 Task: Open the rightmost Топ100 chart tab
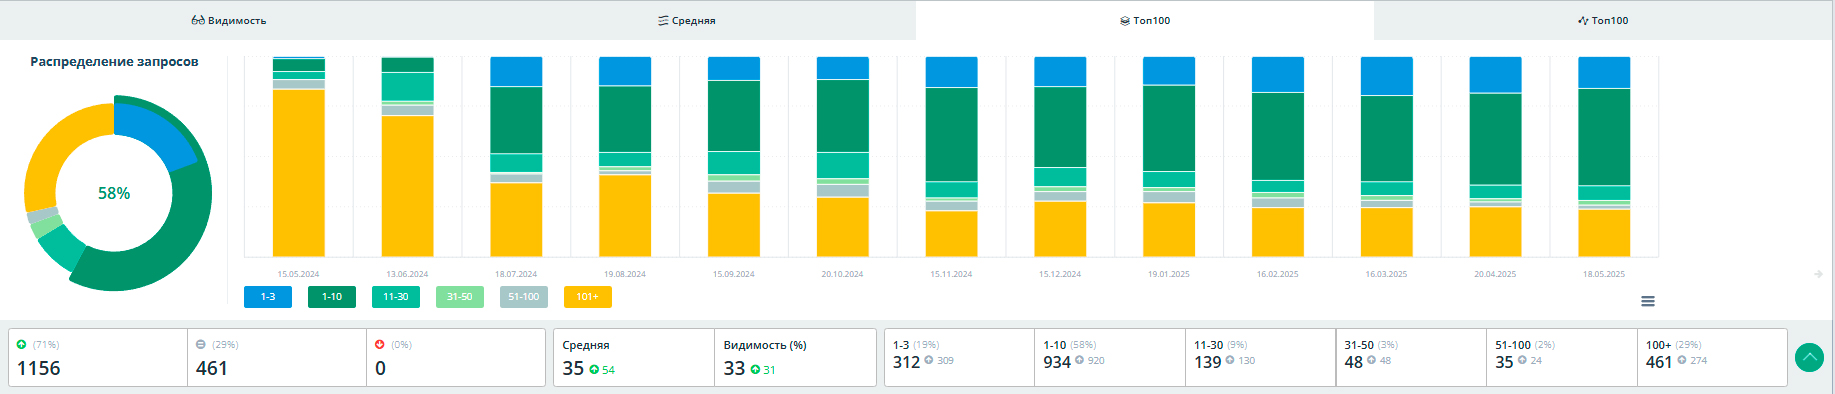tap(1603, 20)
